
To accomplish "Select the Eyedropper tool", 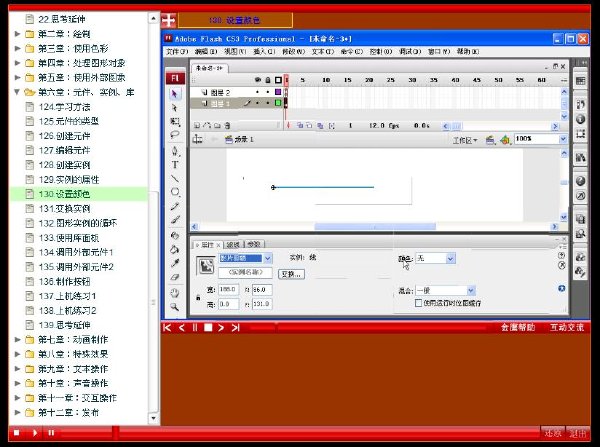I will pyautogui.click(x=175, y=263).
